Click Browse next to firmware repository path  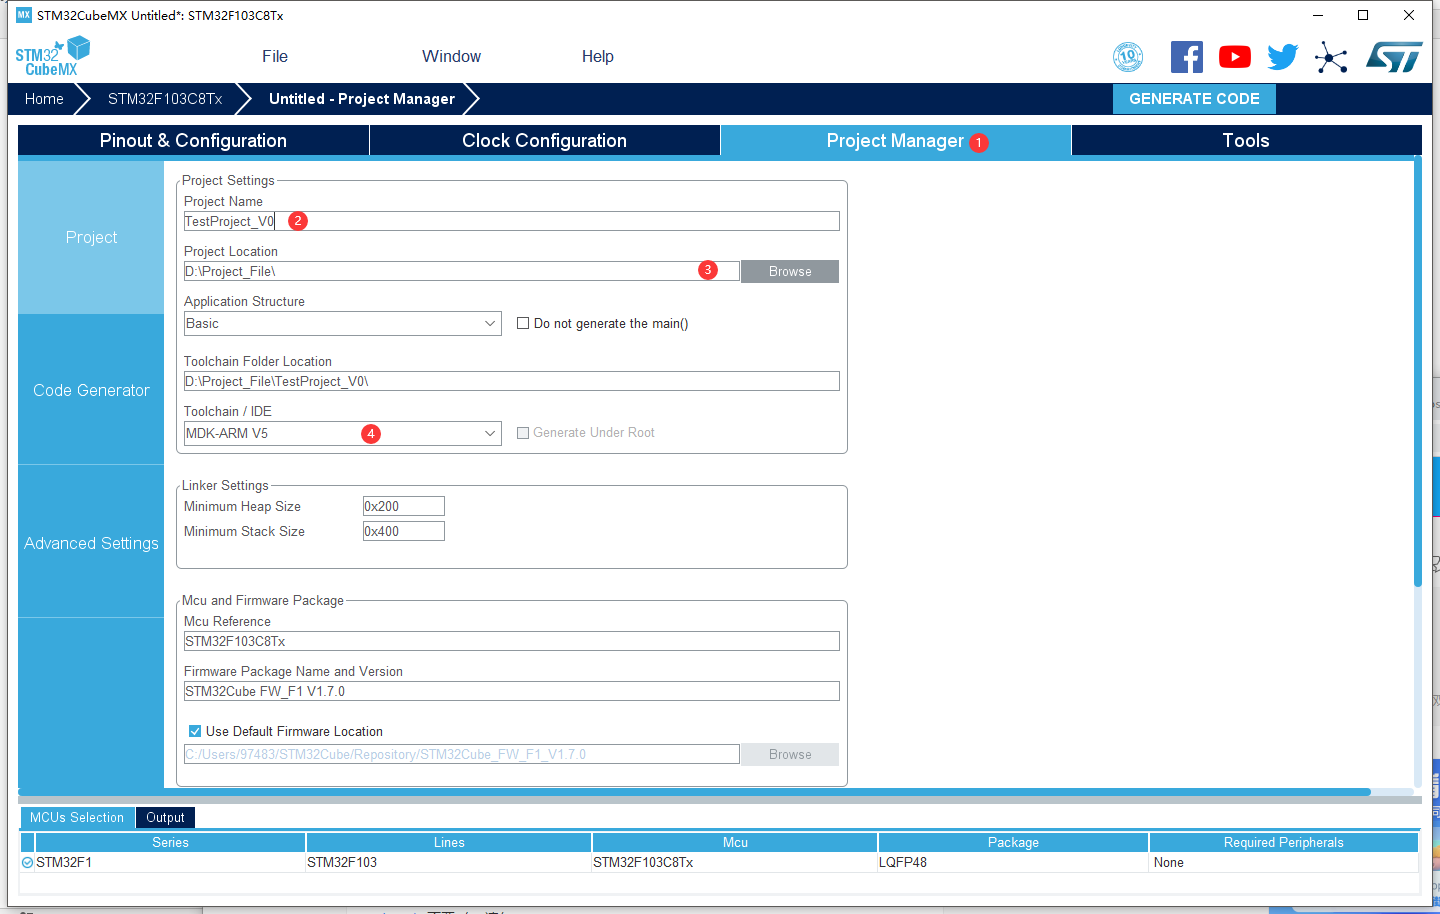[x=790, y=755]
